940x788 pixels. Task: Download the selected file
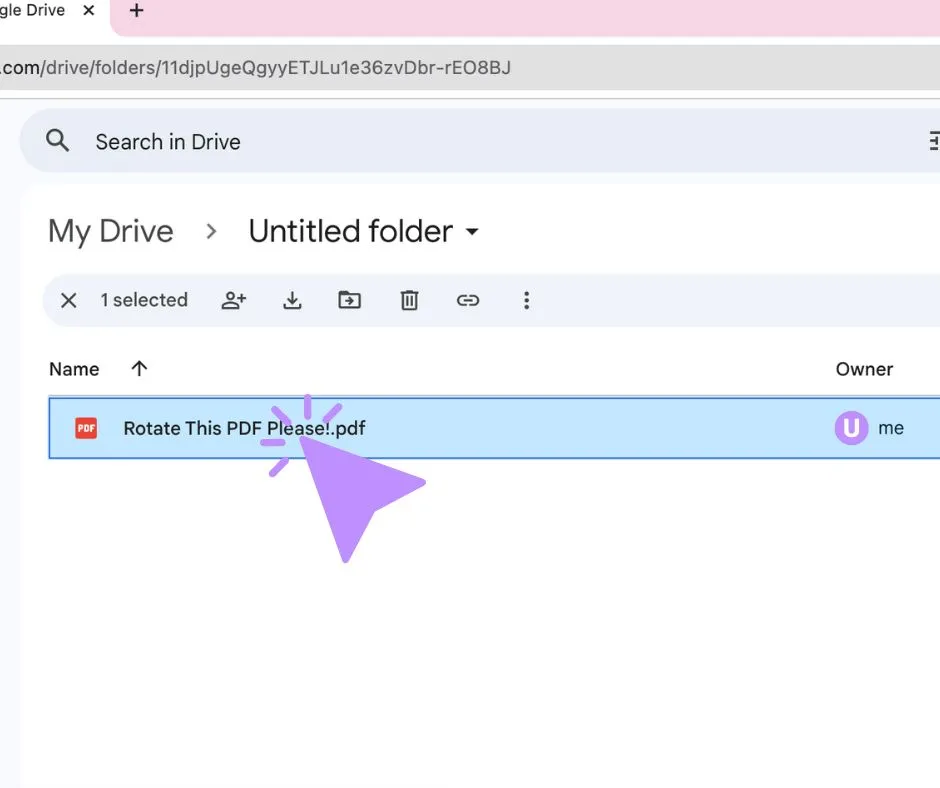point(292,300)
